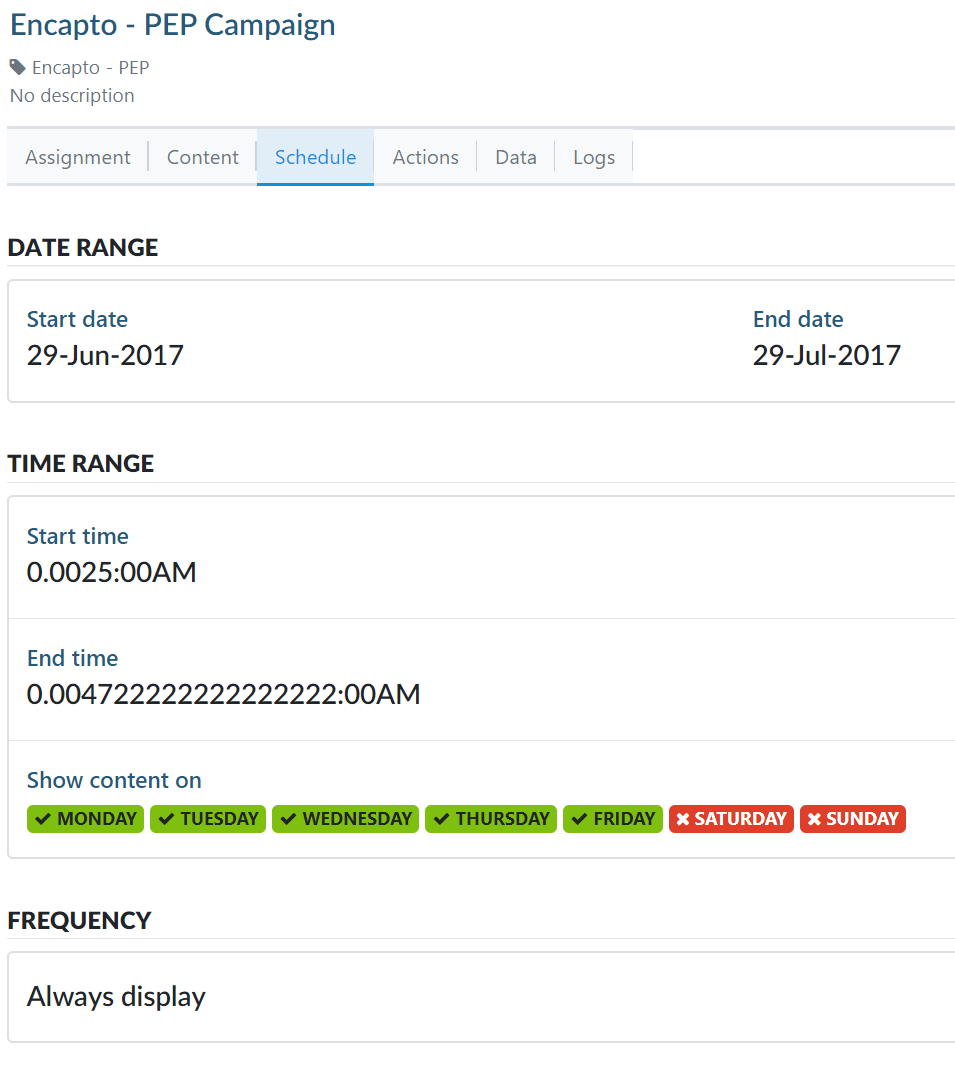Enable the Saturday day badge
Viewport: 955px width, 1065px height.
pos(731,818)
